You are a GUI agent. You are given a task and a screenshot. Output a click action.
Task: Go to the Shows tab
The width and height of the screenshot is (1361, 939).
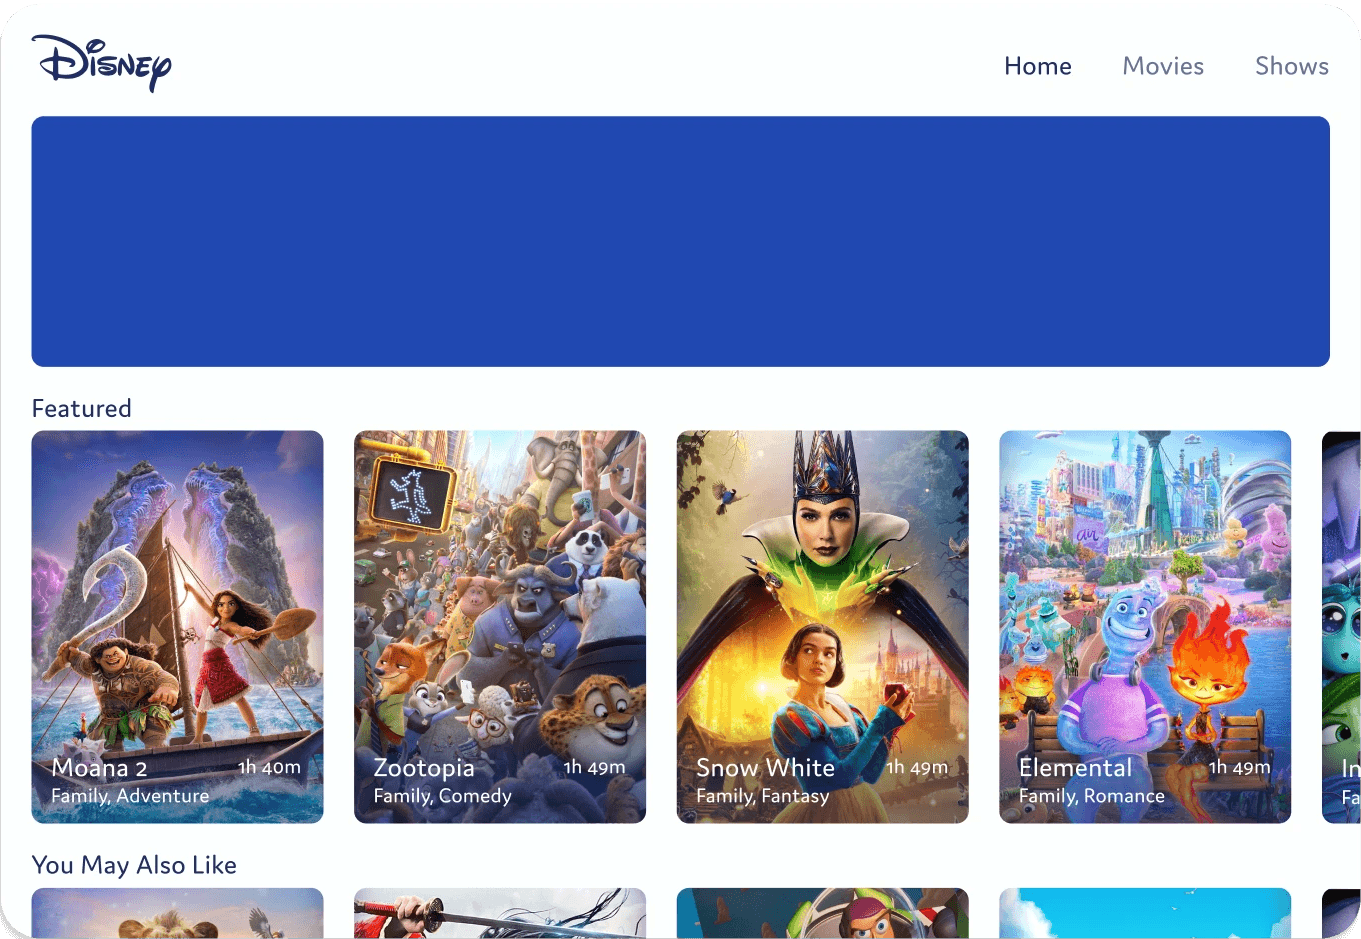(1292, 66)
